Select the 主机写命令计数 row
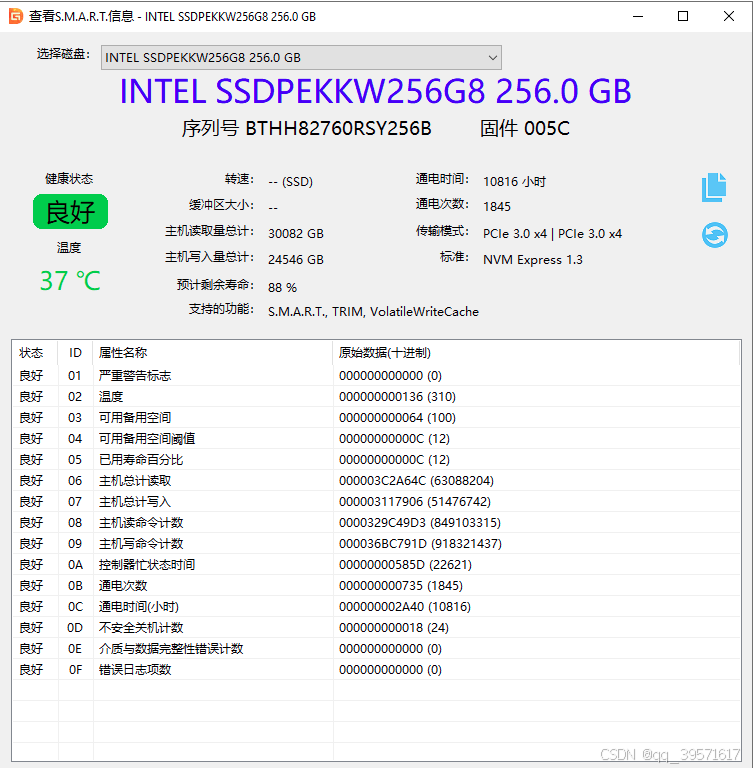The image size is (755, 768). [376, 544]
